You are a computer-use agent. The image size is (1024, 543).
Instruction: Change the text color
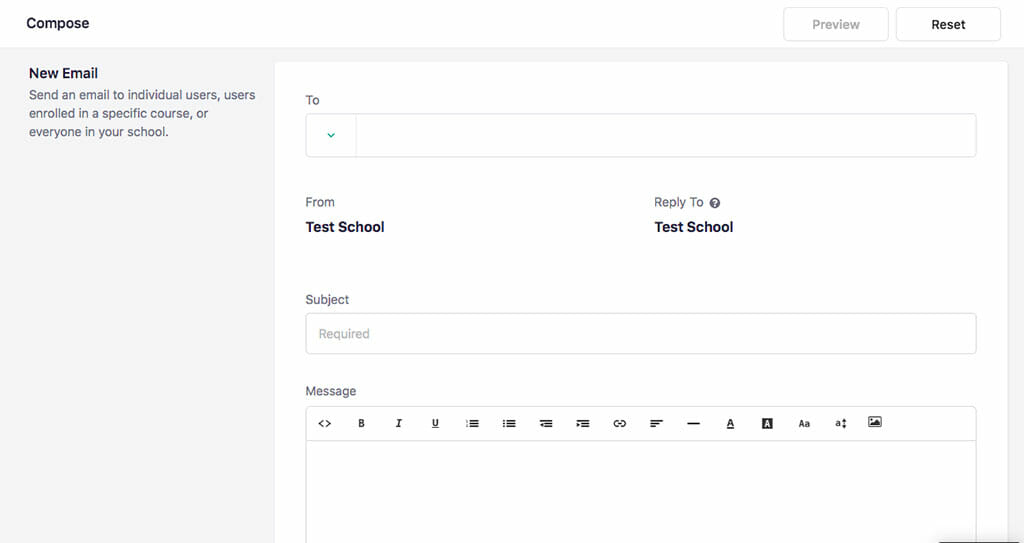(730, 423)
